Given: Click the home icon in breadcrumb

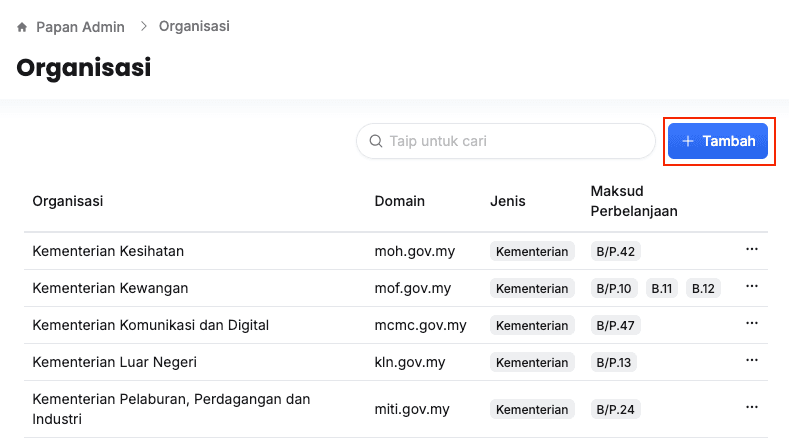Looking at the screenshot, I should click(22, 27).
